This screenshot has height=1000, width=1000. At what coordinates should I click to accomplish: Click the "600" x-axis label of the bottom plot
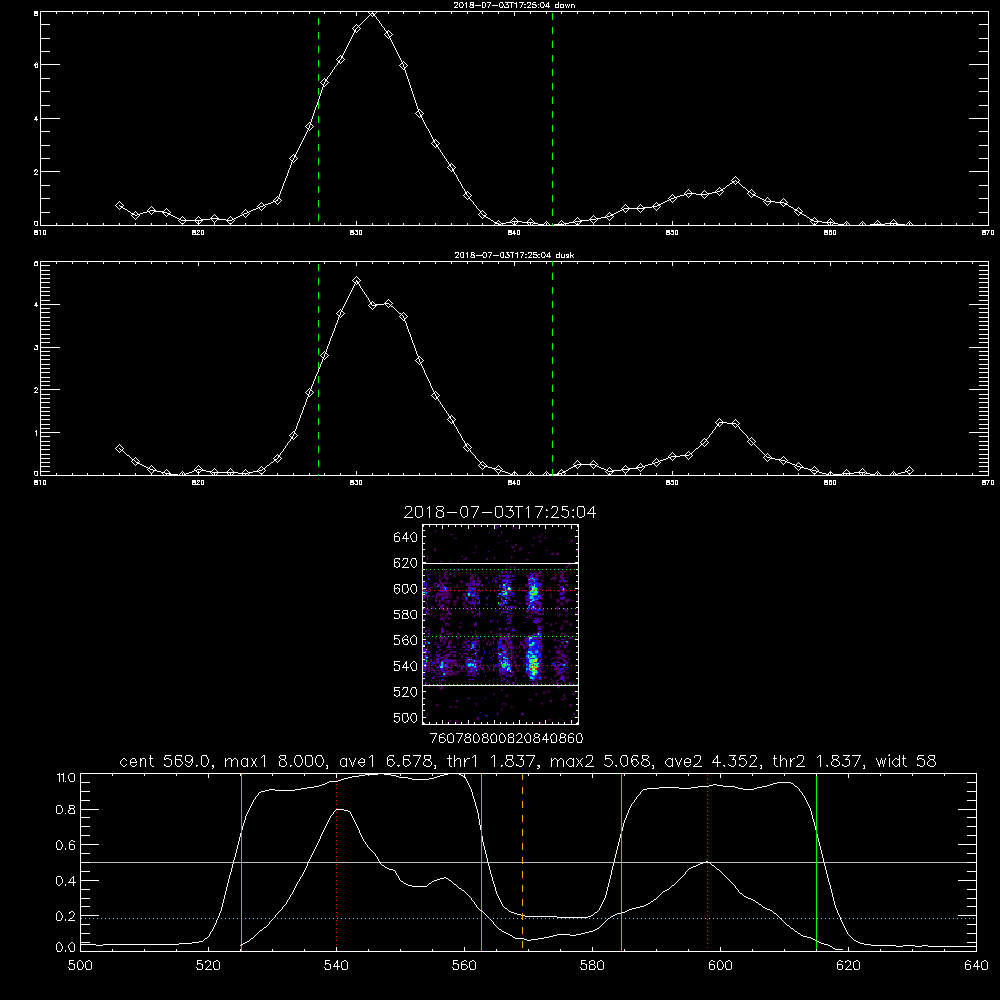pos(720,966)
